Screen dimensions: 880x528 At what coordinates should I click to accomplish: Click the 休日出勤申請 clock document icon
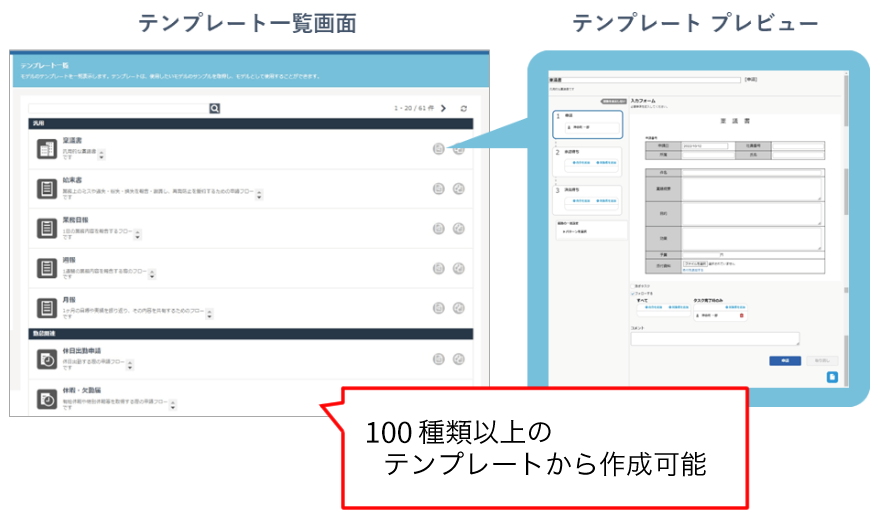(47, 360)
